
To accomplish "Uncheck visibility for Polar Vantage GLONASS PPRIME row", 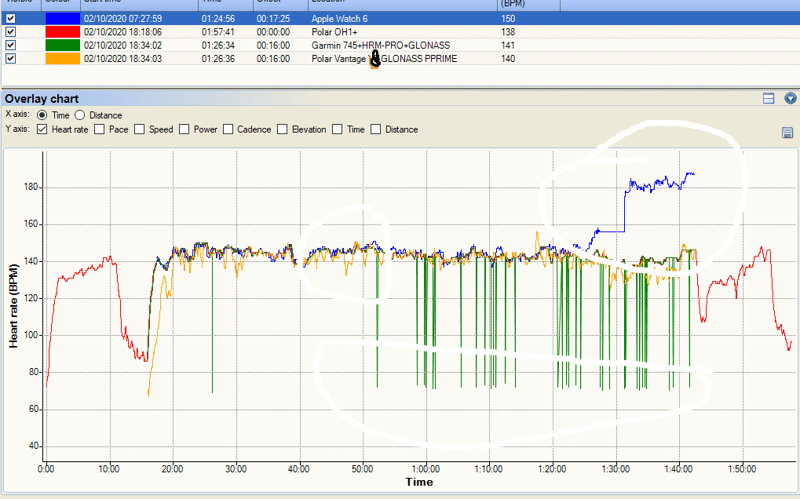I will pos(10,58).
